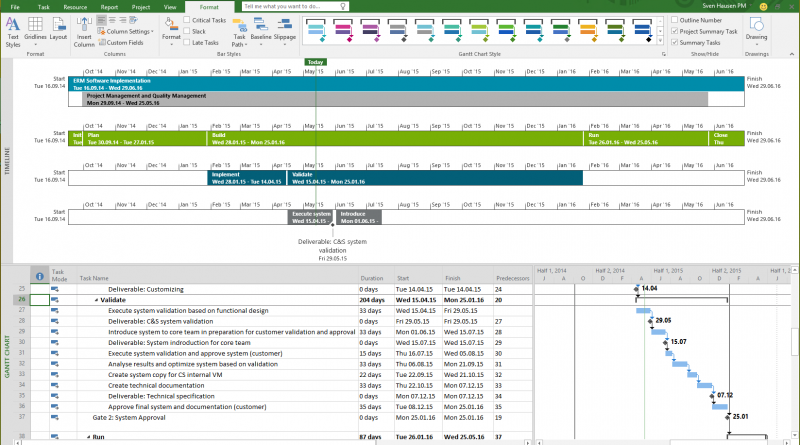The width and height of the screenshot is (800, 445).
Task: Click the Duration column header
Action: (x=371, y=277)
